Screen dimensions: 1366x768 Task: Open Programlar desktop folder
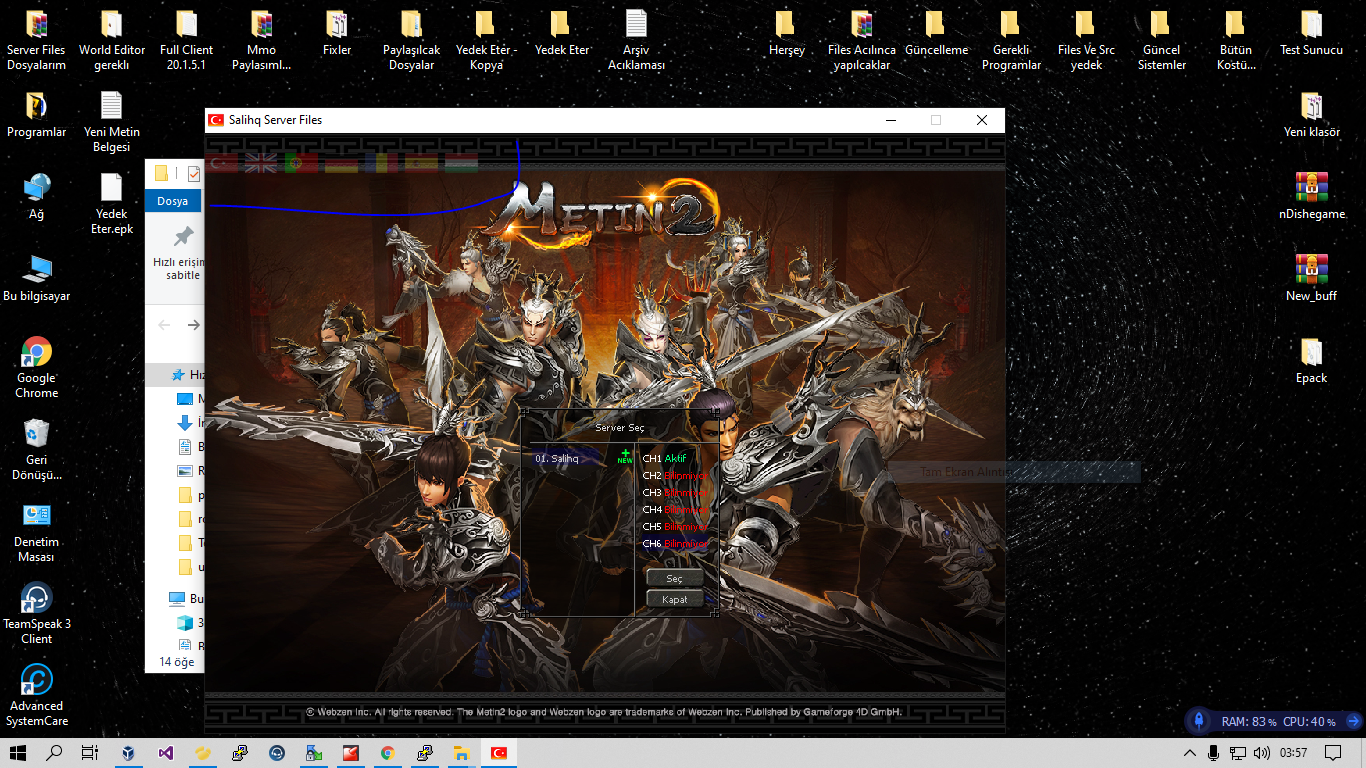36,116
